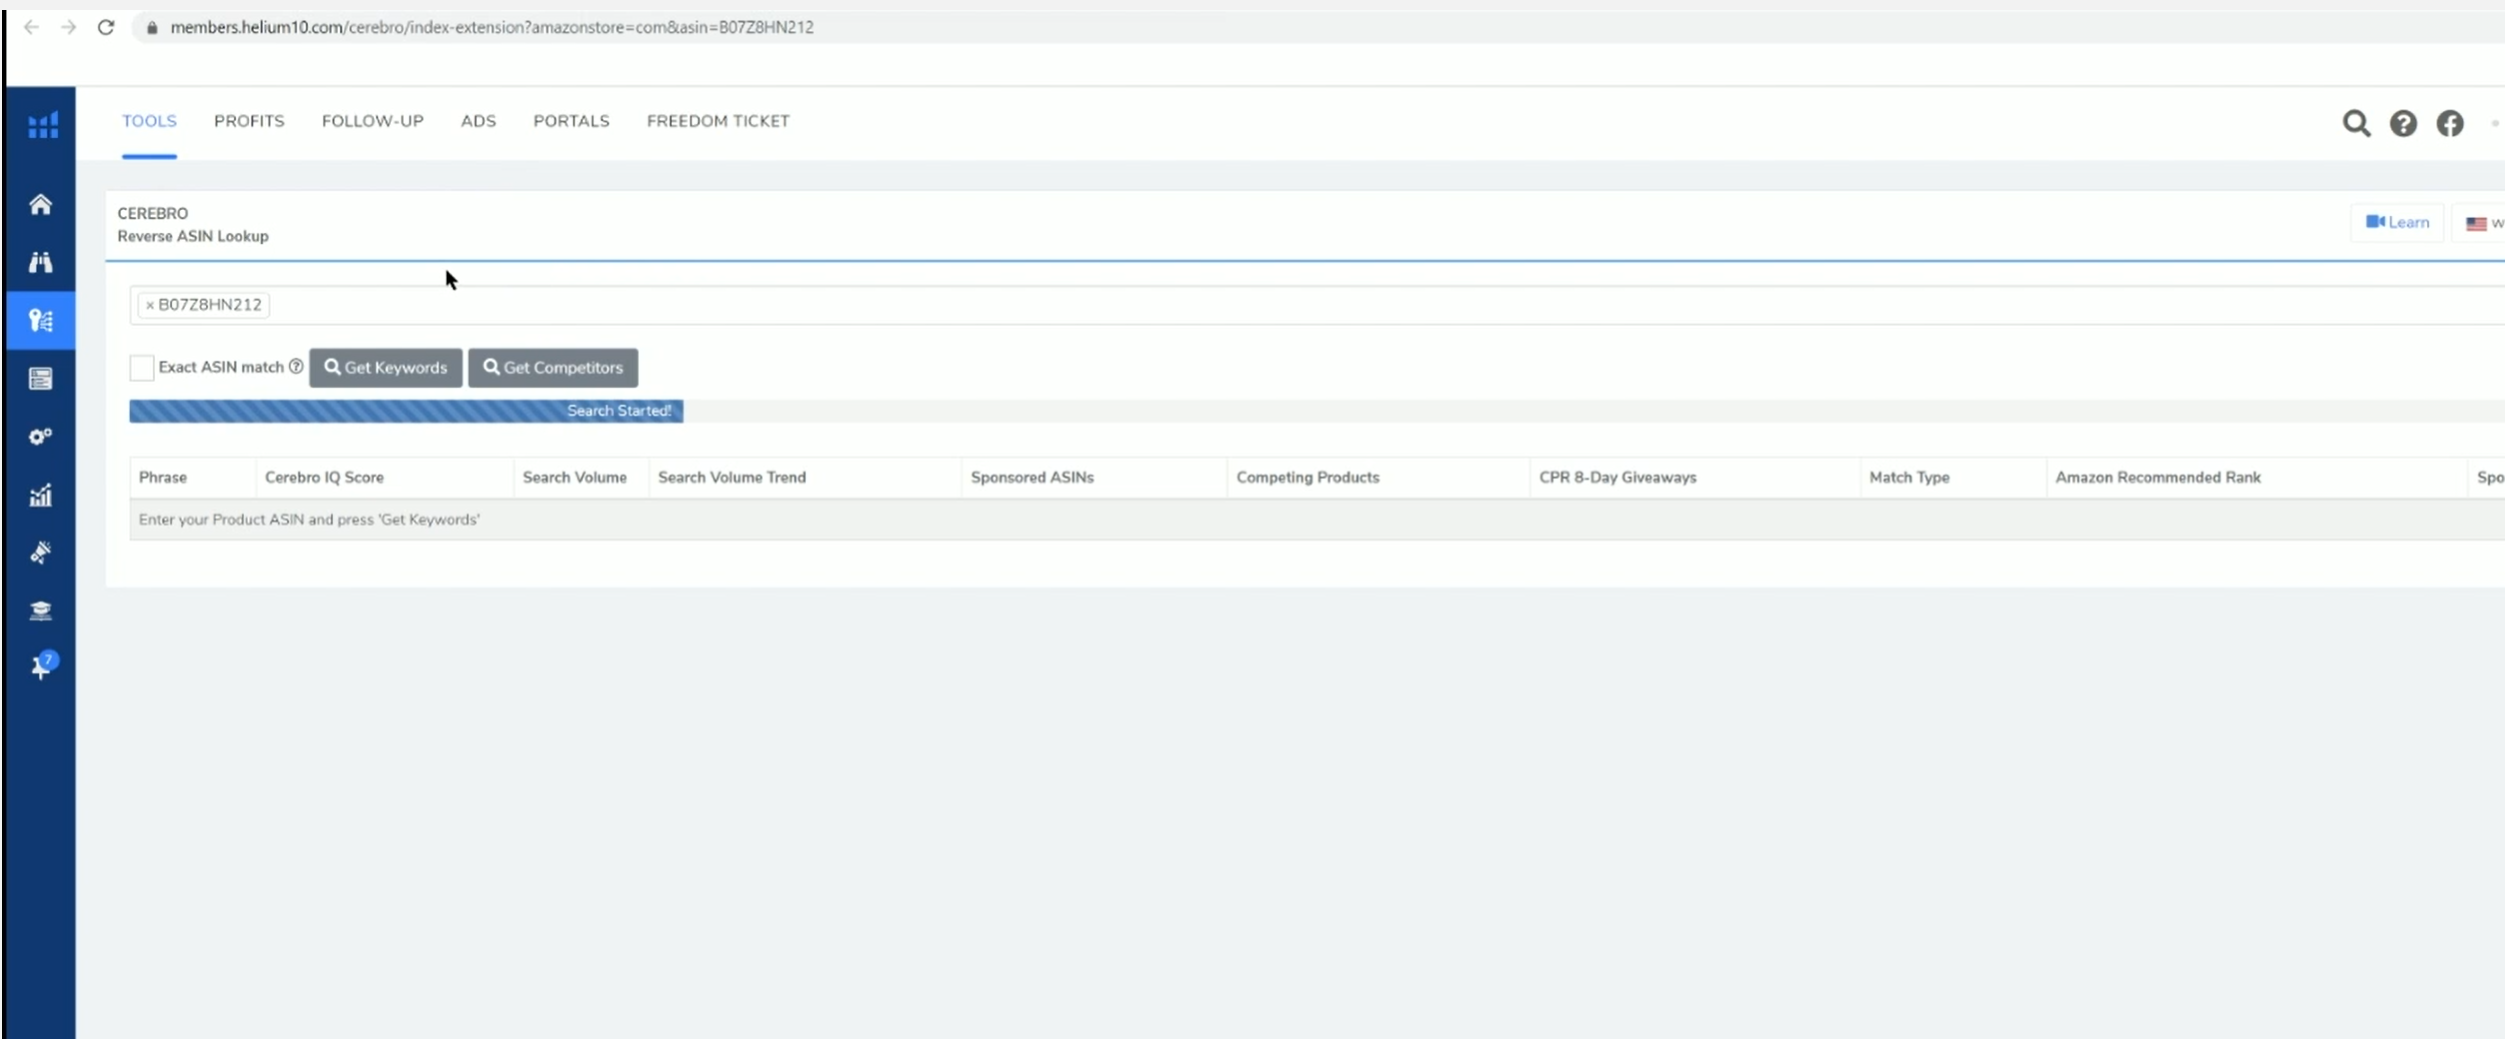Open the home dashboard icon in sidebar
The image size is (2505, 1039).
click(x=41, y=204)
